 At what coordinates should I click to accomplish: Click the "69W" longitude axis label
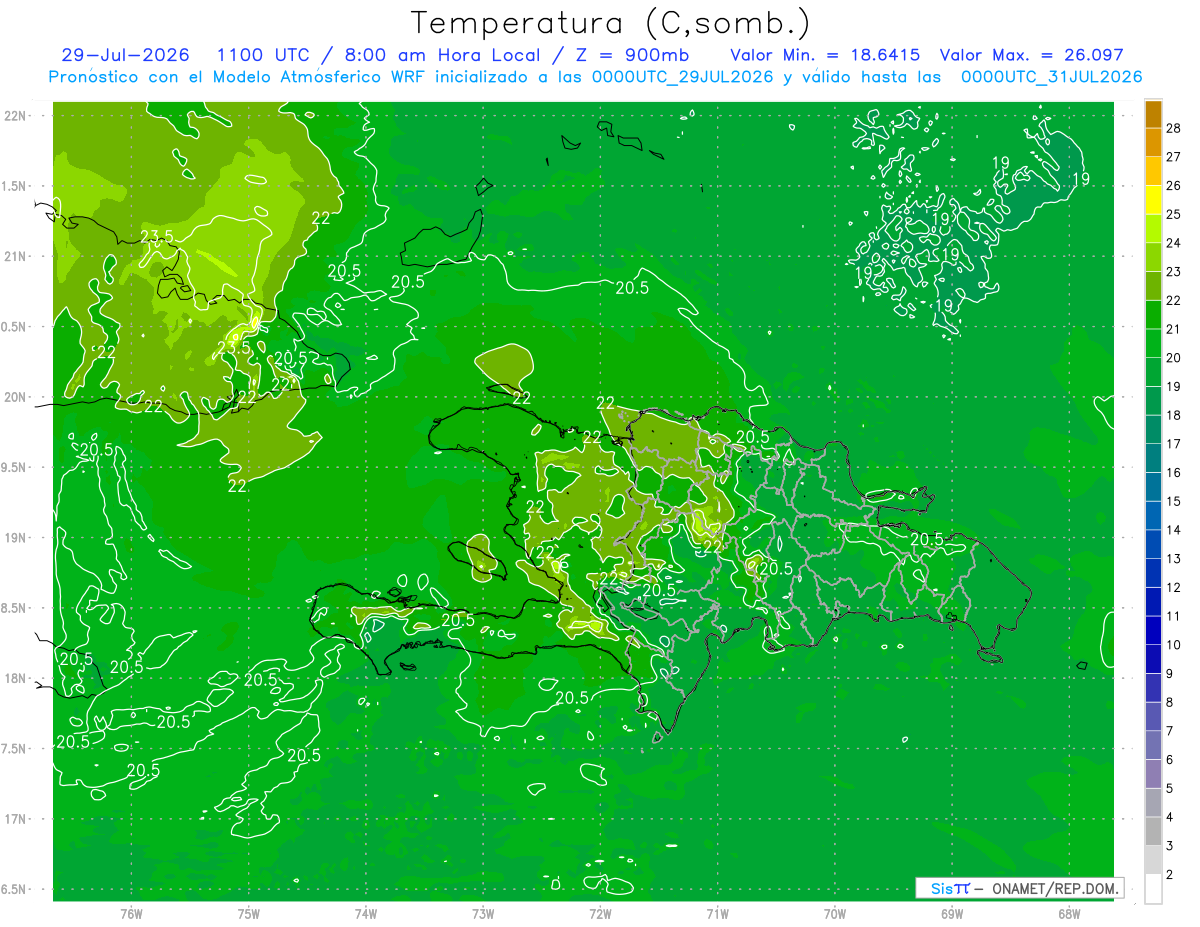(x=952, y=915)
